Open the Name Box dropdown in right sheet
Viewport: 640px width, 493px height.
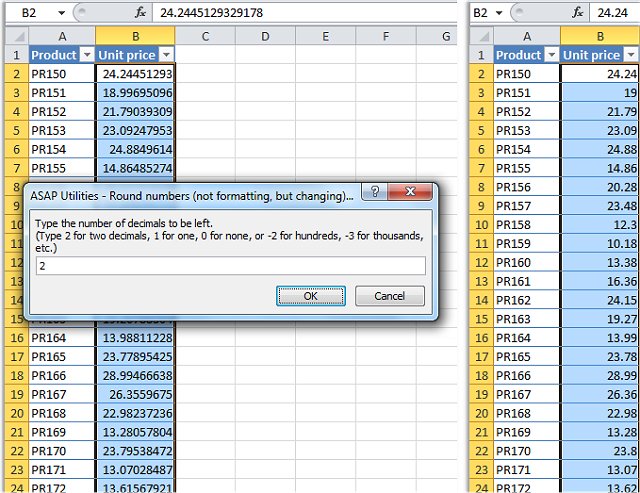pyautogui.click(x=499, y=13)
